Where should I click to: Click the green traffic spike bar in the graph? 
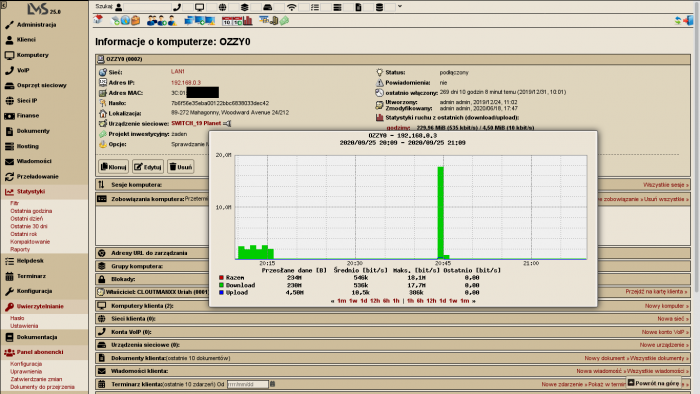tap(441, 212)
